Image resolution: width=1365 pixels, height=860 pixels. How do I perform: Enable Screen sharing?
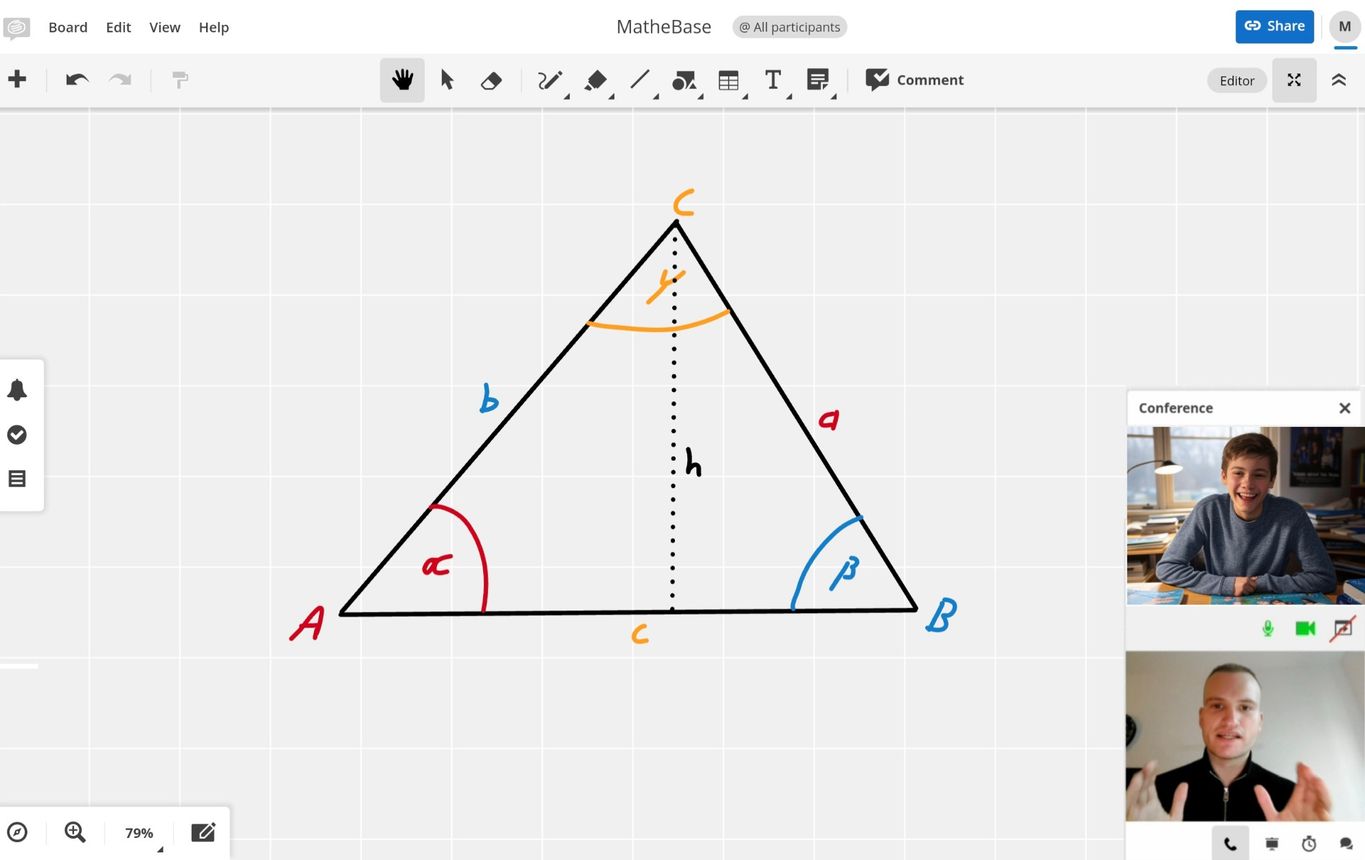[1343, 628]
